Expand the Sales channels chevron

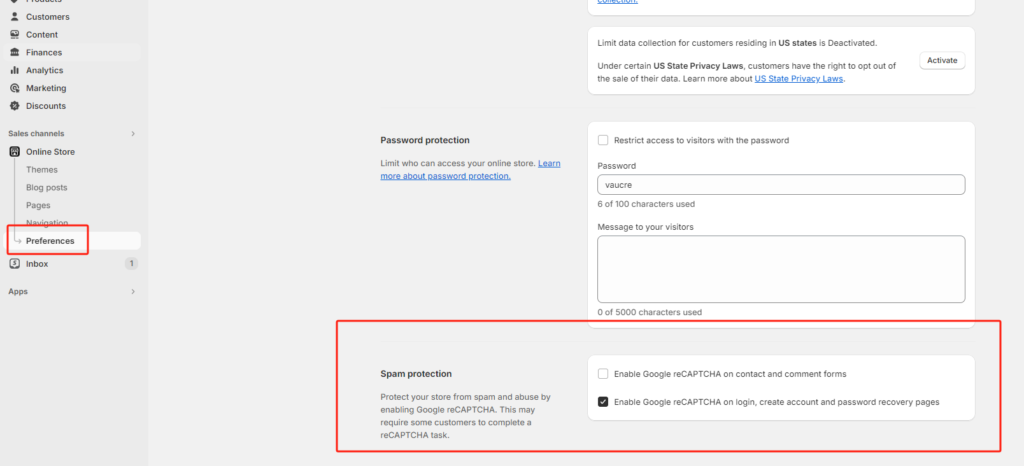[x=132, y=133]
